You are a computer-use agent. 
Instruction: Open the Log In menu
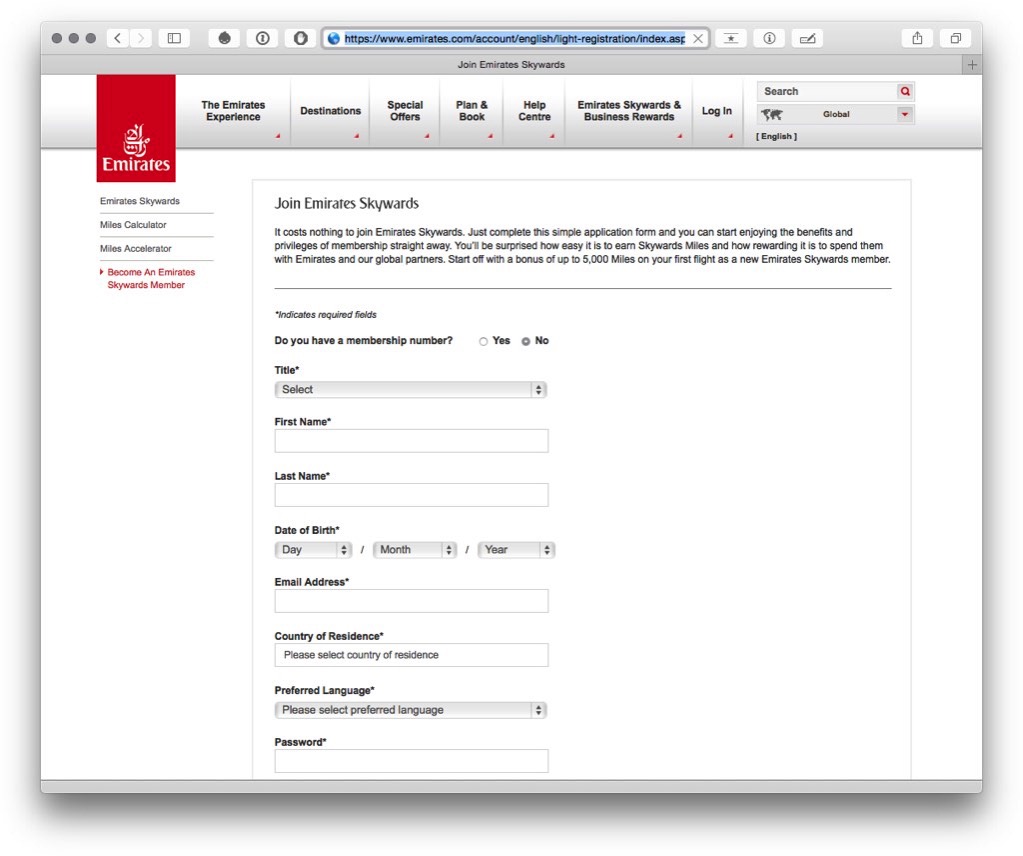[717, 111]
